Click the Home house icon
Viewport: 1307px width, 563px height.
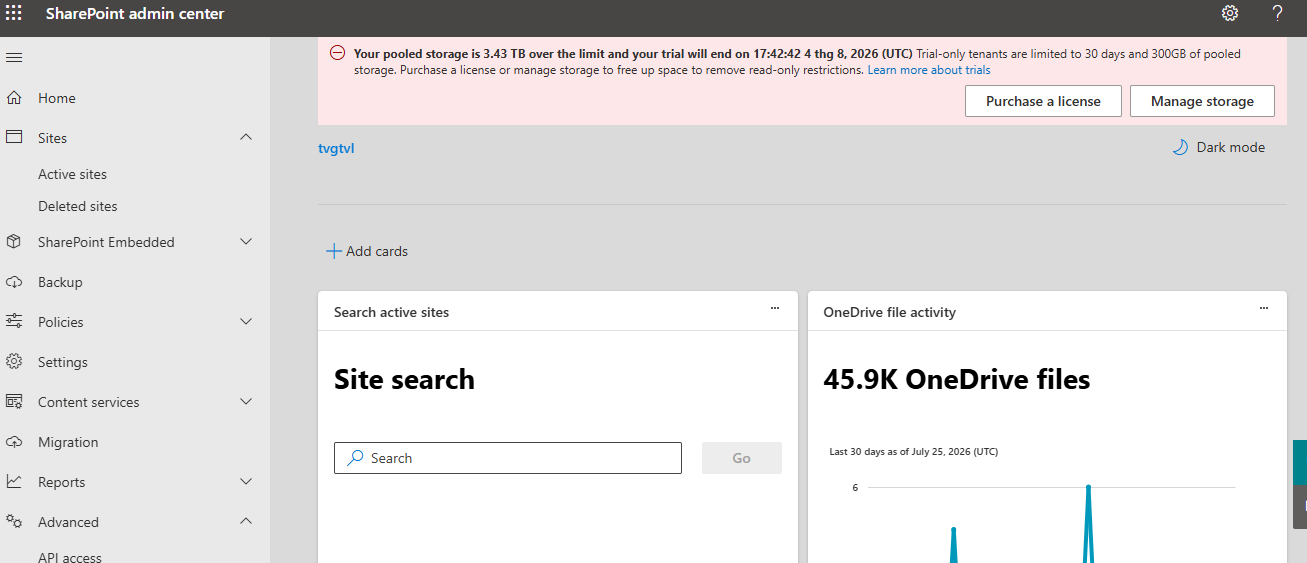14,98
